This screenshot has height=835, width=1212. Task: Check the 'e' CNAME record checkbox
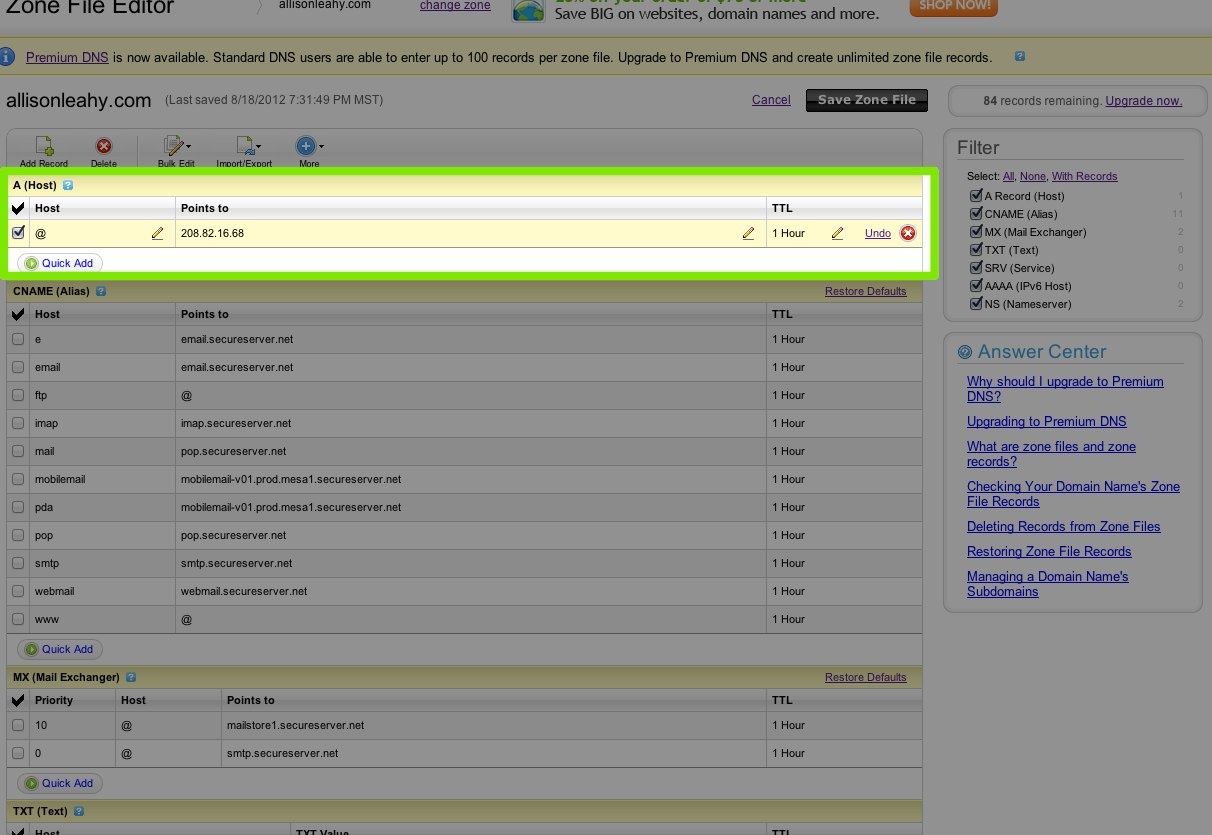tap(18, 339)
